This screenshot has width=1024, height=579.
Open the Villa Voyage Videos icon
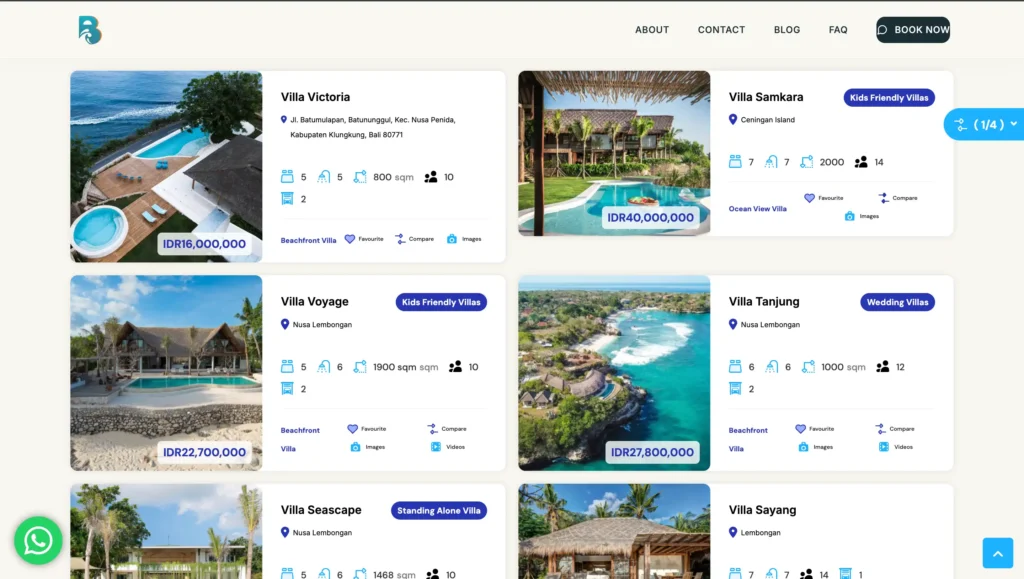436,447
